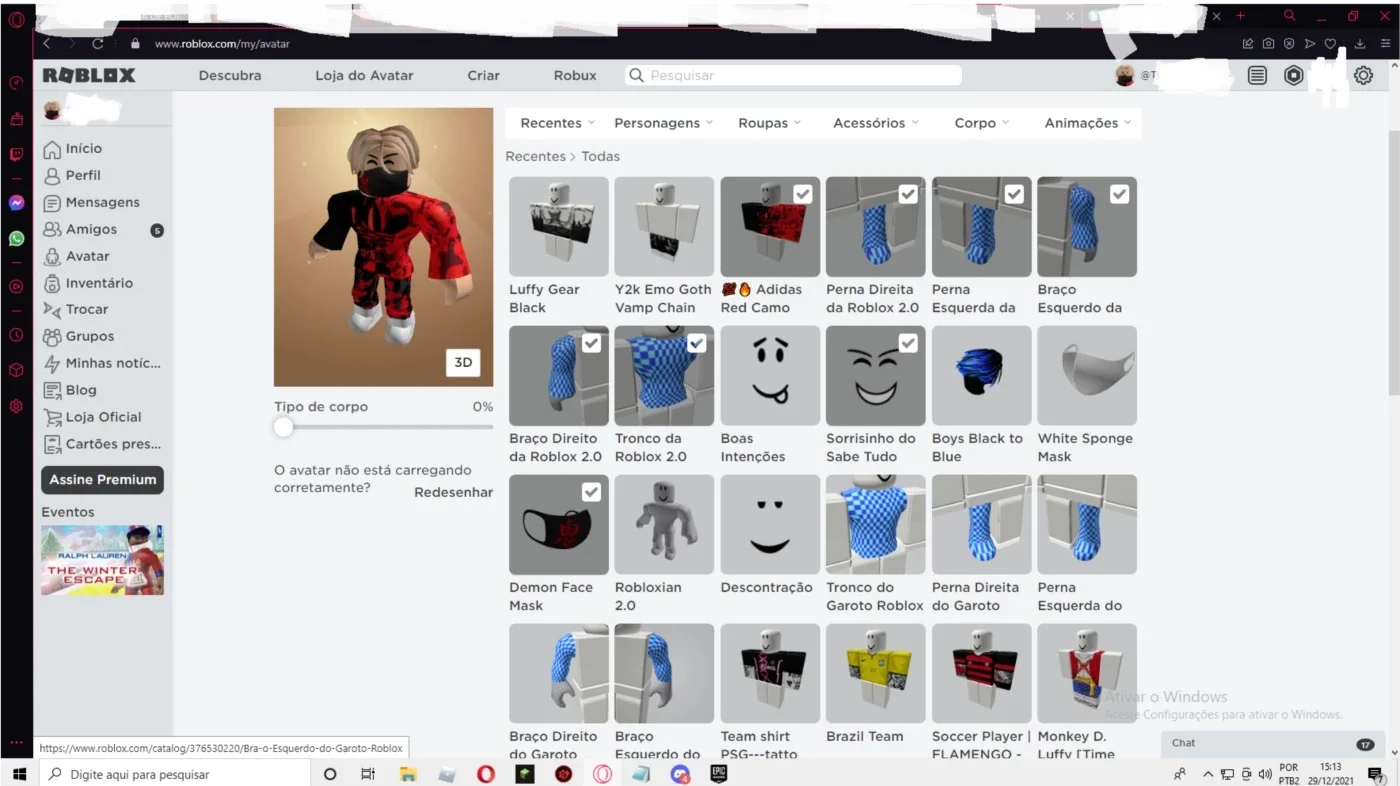Screen dimensions: 1400x786
Task: Click the heart bookmark icon in address bar
Action: click(x=1330, y=44)
